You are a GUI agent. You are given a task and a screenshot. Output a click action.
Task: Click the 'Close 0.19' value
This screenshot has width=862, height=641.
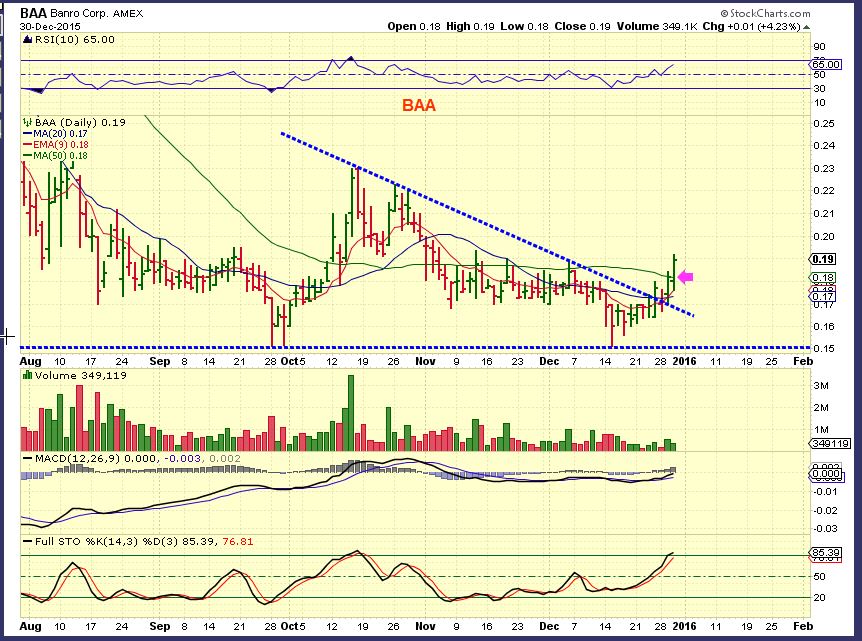point(582,26)
